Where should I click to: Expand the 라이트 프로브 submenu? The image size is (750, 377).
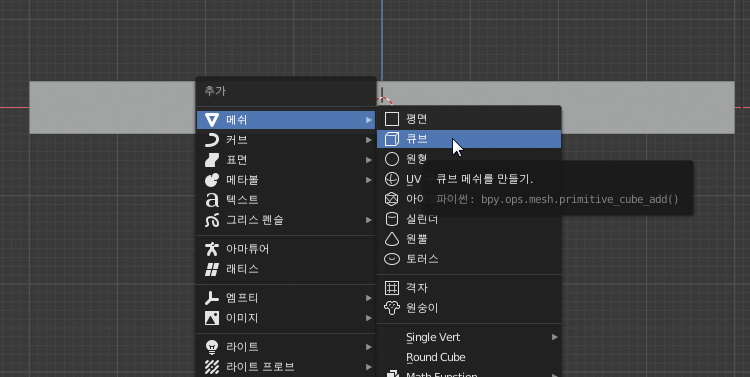286,367
